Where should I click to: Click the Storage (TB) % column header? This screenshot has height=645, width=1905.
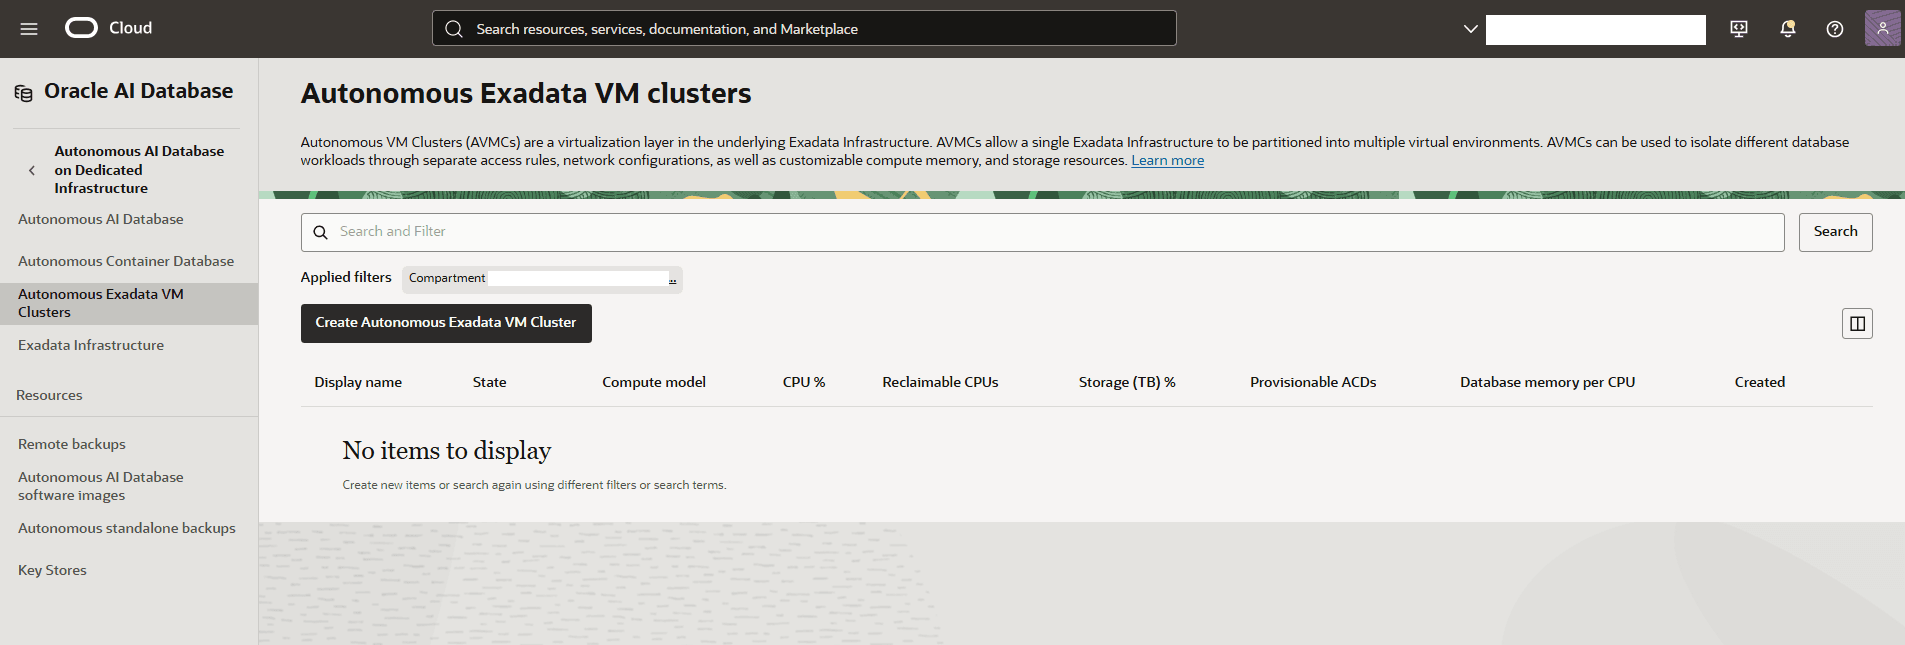[1127, 382]
